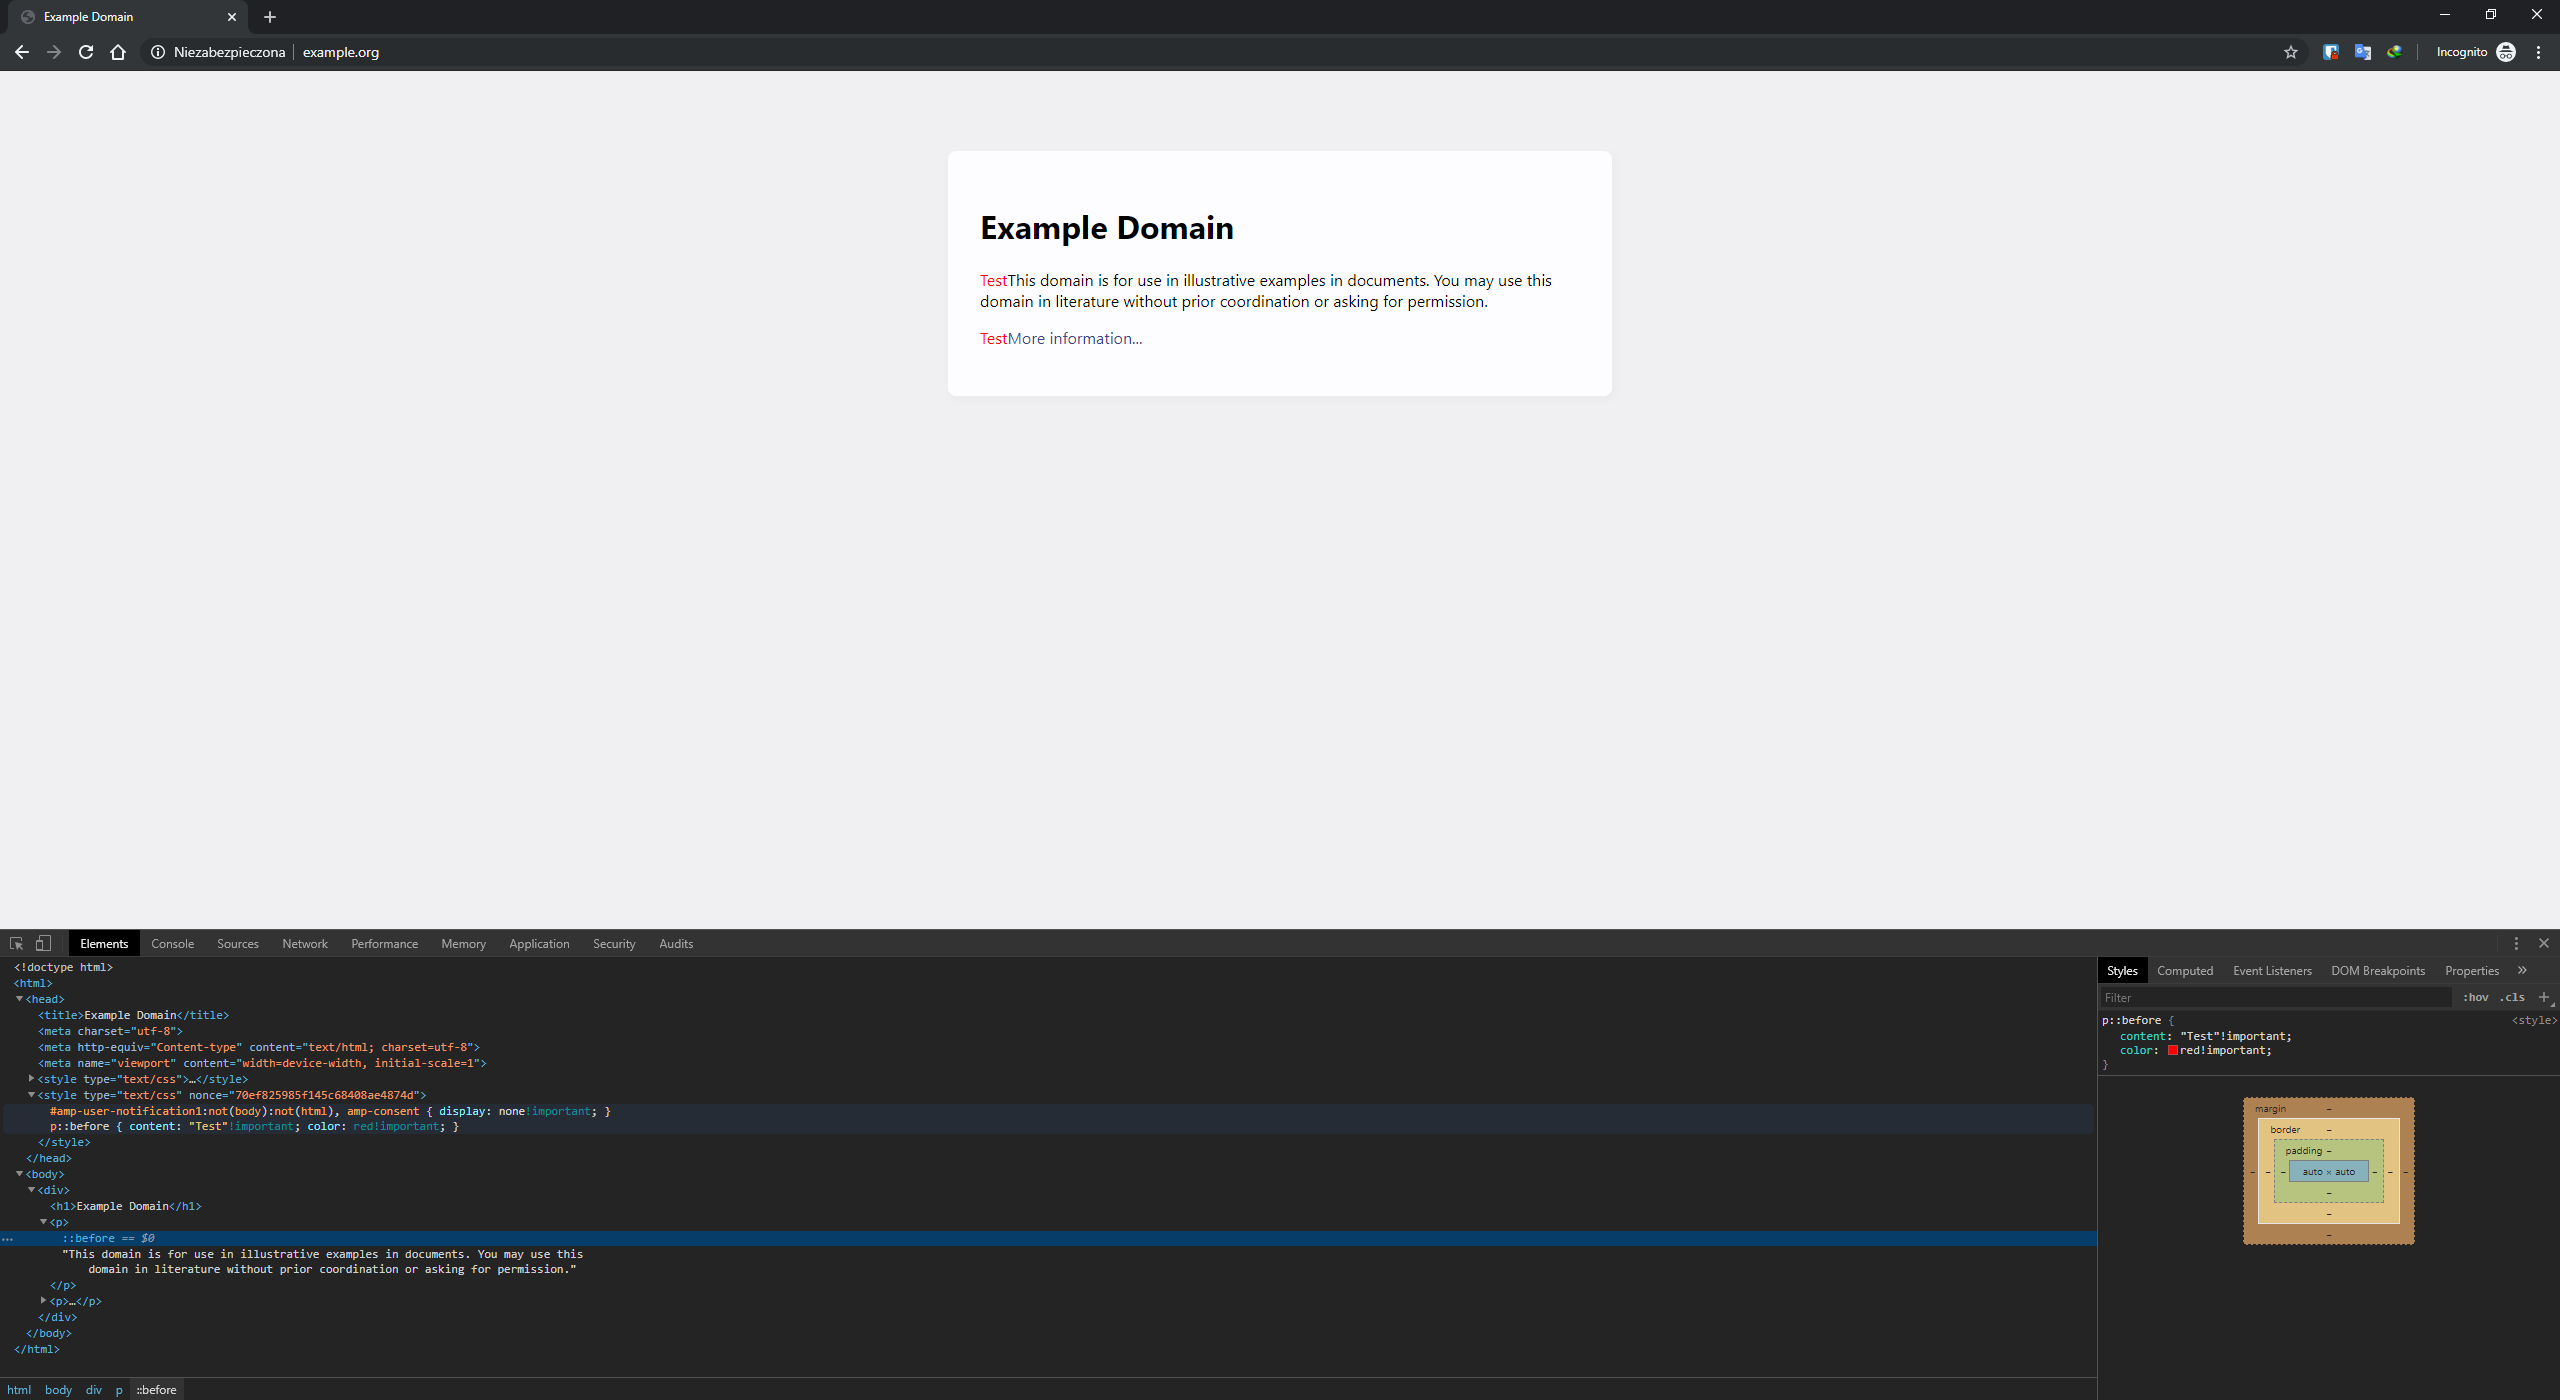
Task: Toggle the .cls element classes panel
Action: click(x=2510, y=997)
